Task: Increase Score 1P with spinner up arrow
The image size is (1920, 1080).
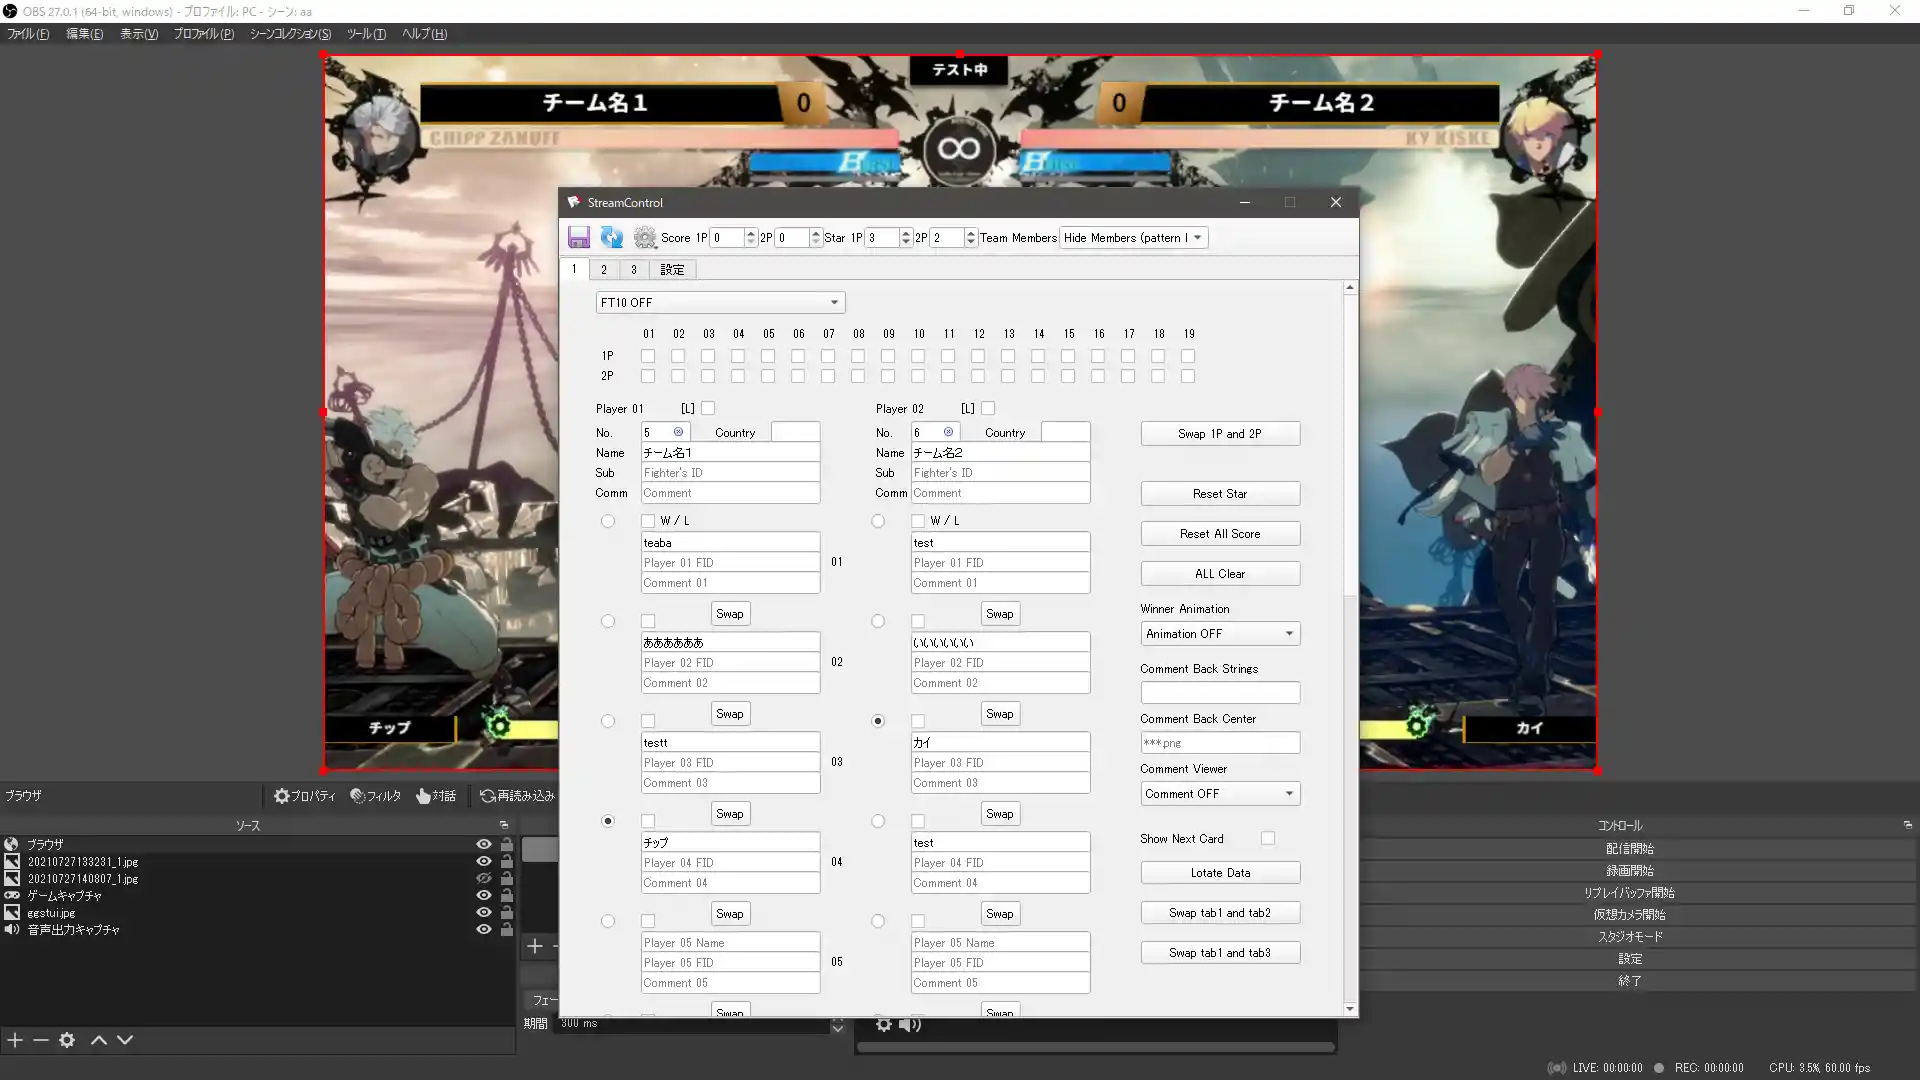Action: coord(751,233)
